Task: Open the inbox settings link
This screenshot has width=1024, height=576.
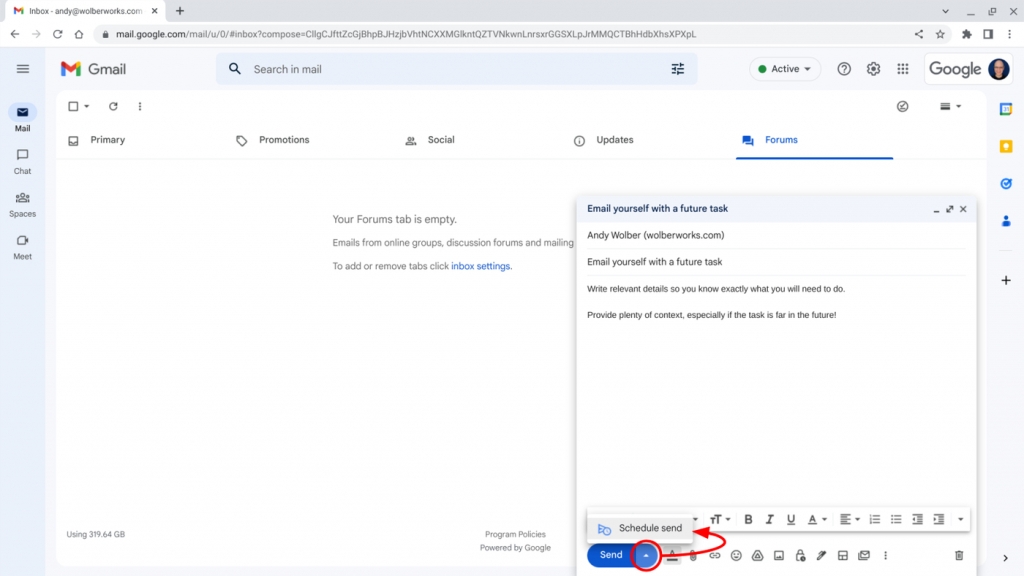Action: tap(480, 266)
